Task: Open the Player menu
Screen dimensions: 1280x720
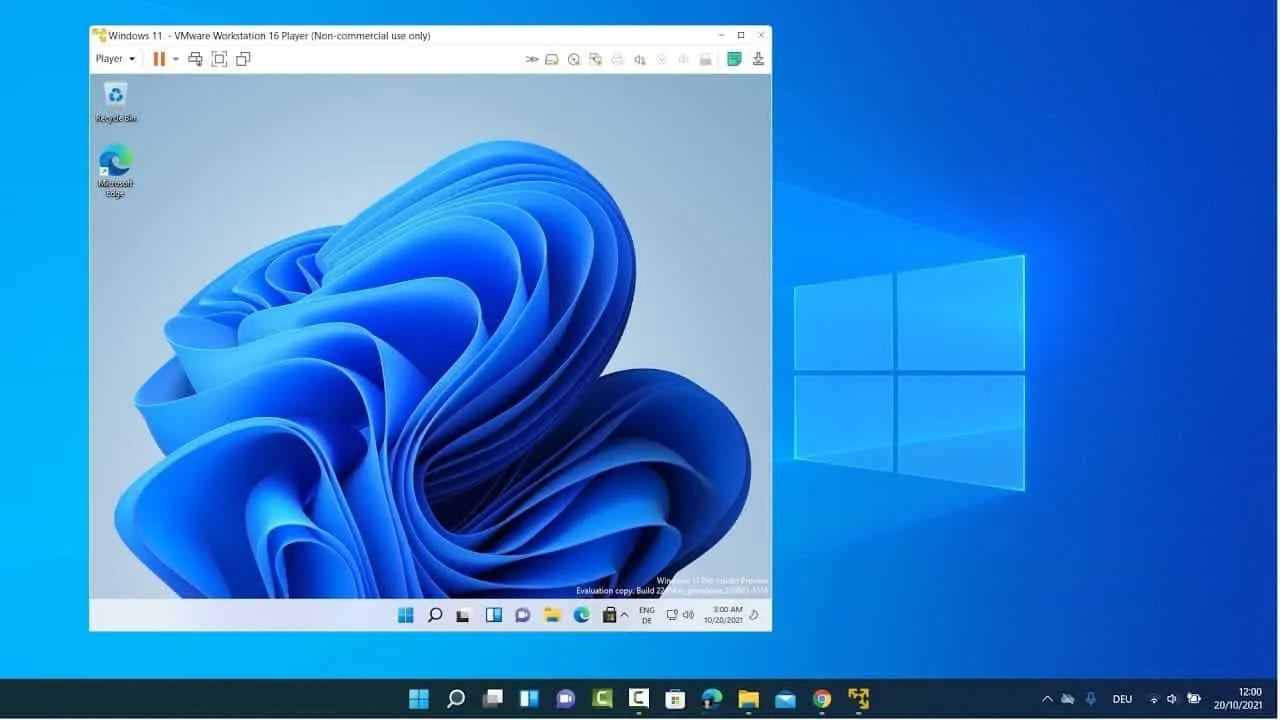Action: pos(112,58)
